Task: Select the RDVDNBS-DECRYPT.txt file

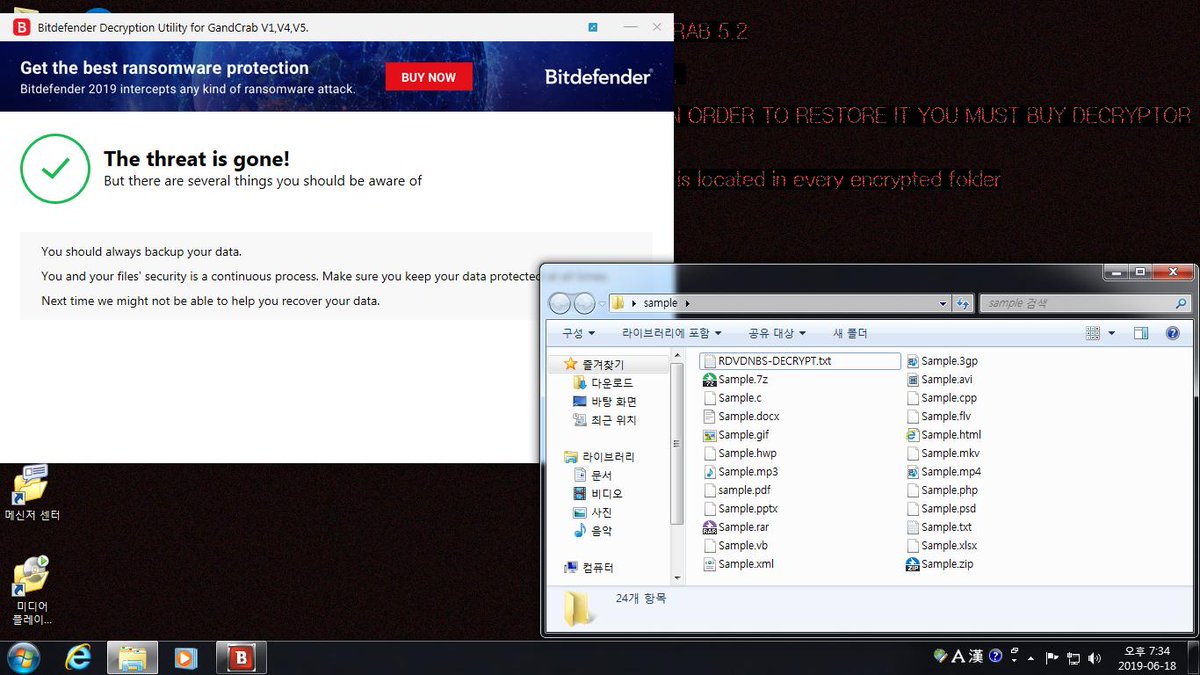Action: click(x=801, y=361)
